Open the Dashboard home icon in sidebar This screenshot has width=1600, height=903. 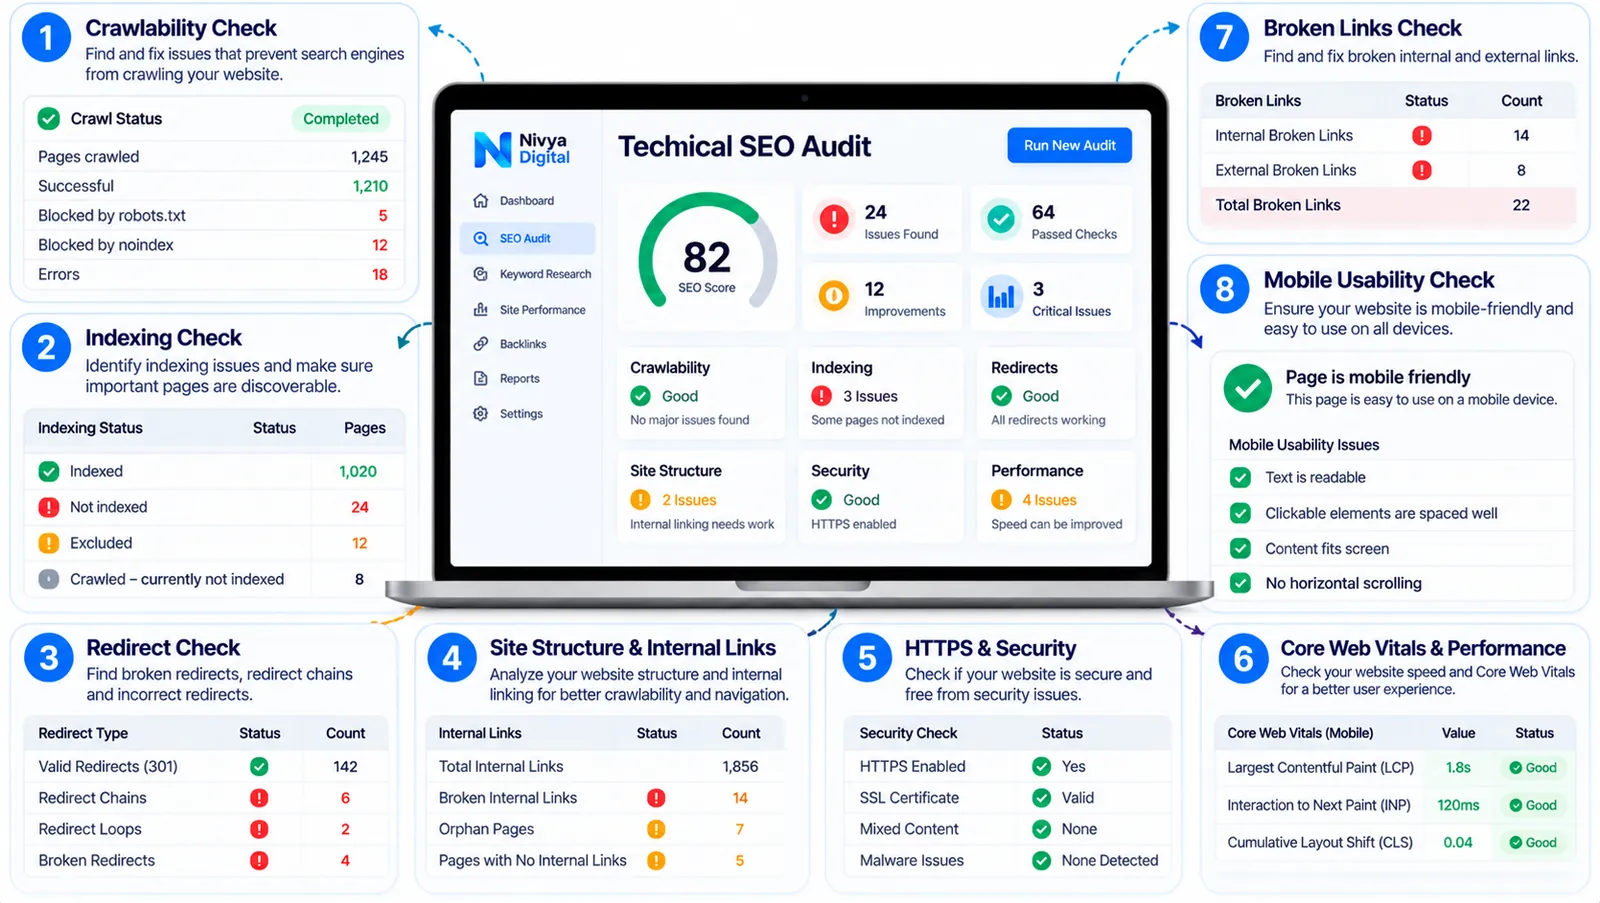coord(481,201)
